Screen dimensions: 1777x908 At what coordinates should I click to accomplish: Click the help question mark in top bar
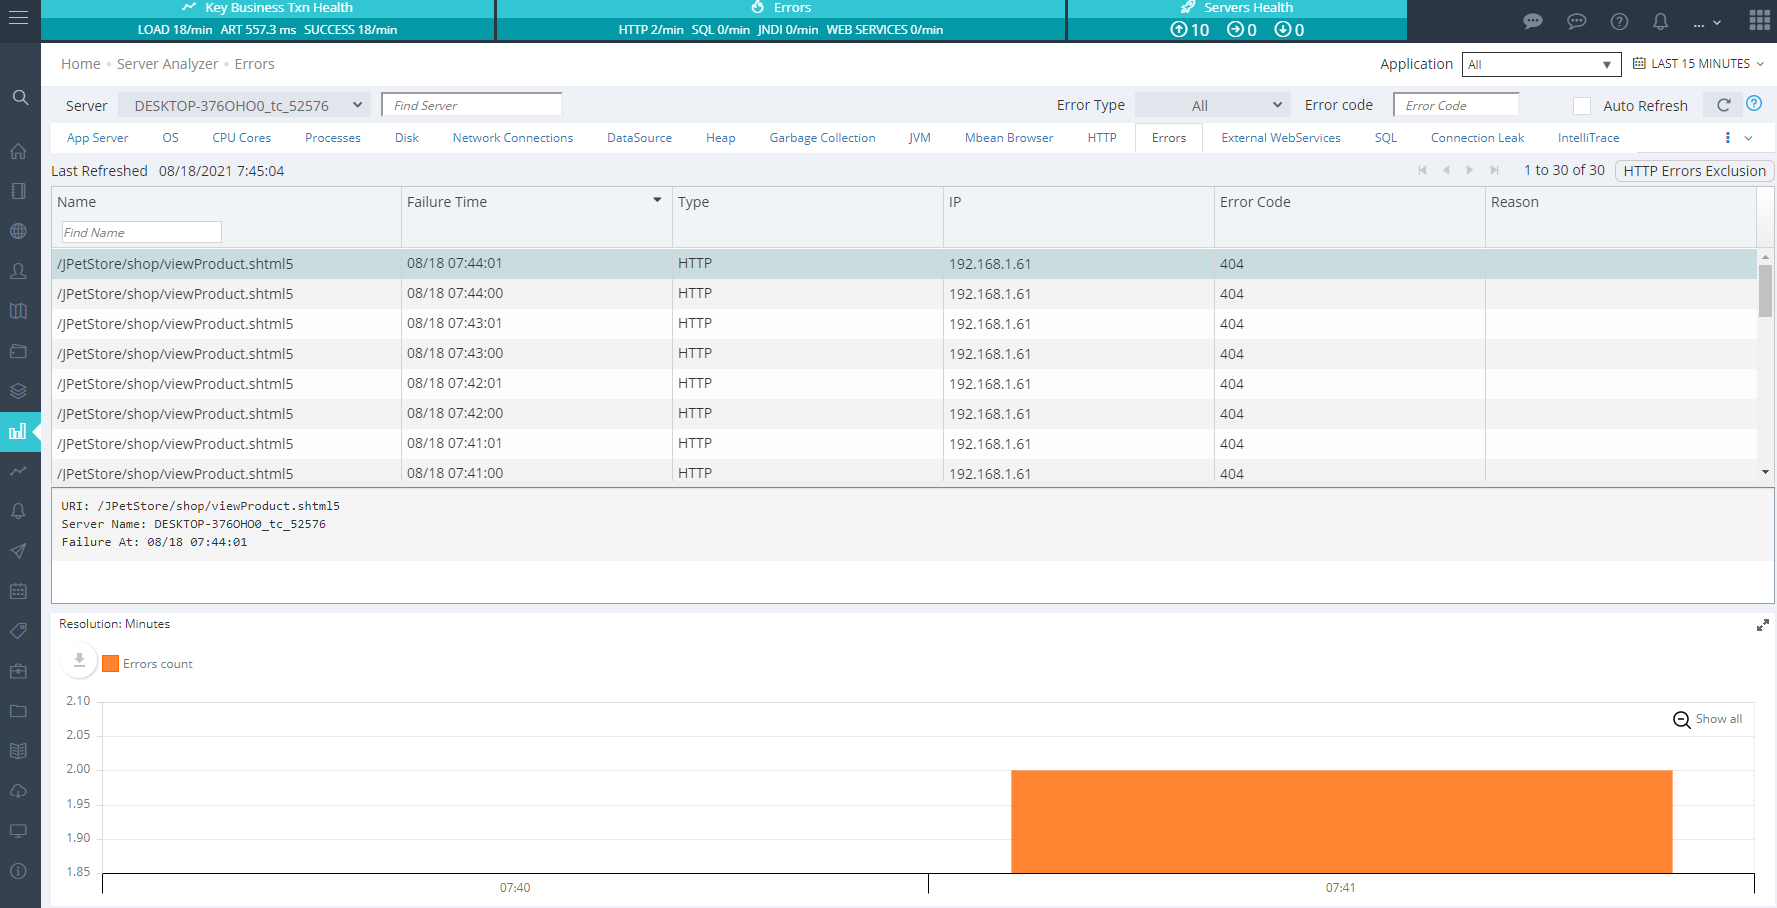tap(1619, 21)
